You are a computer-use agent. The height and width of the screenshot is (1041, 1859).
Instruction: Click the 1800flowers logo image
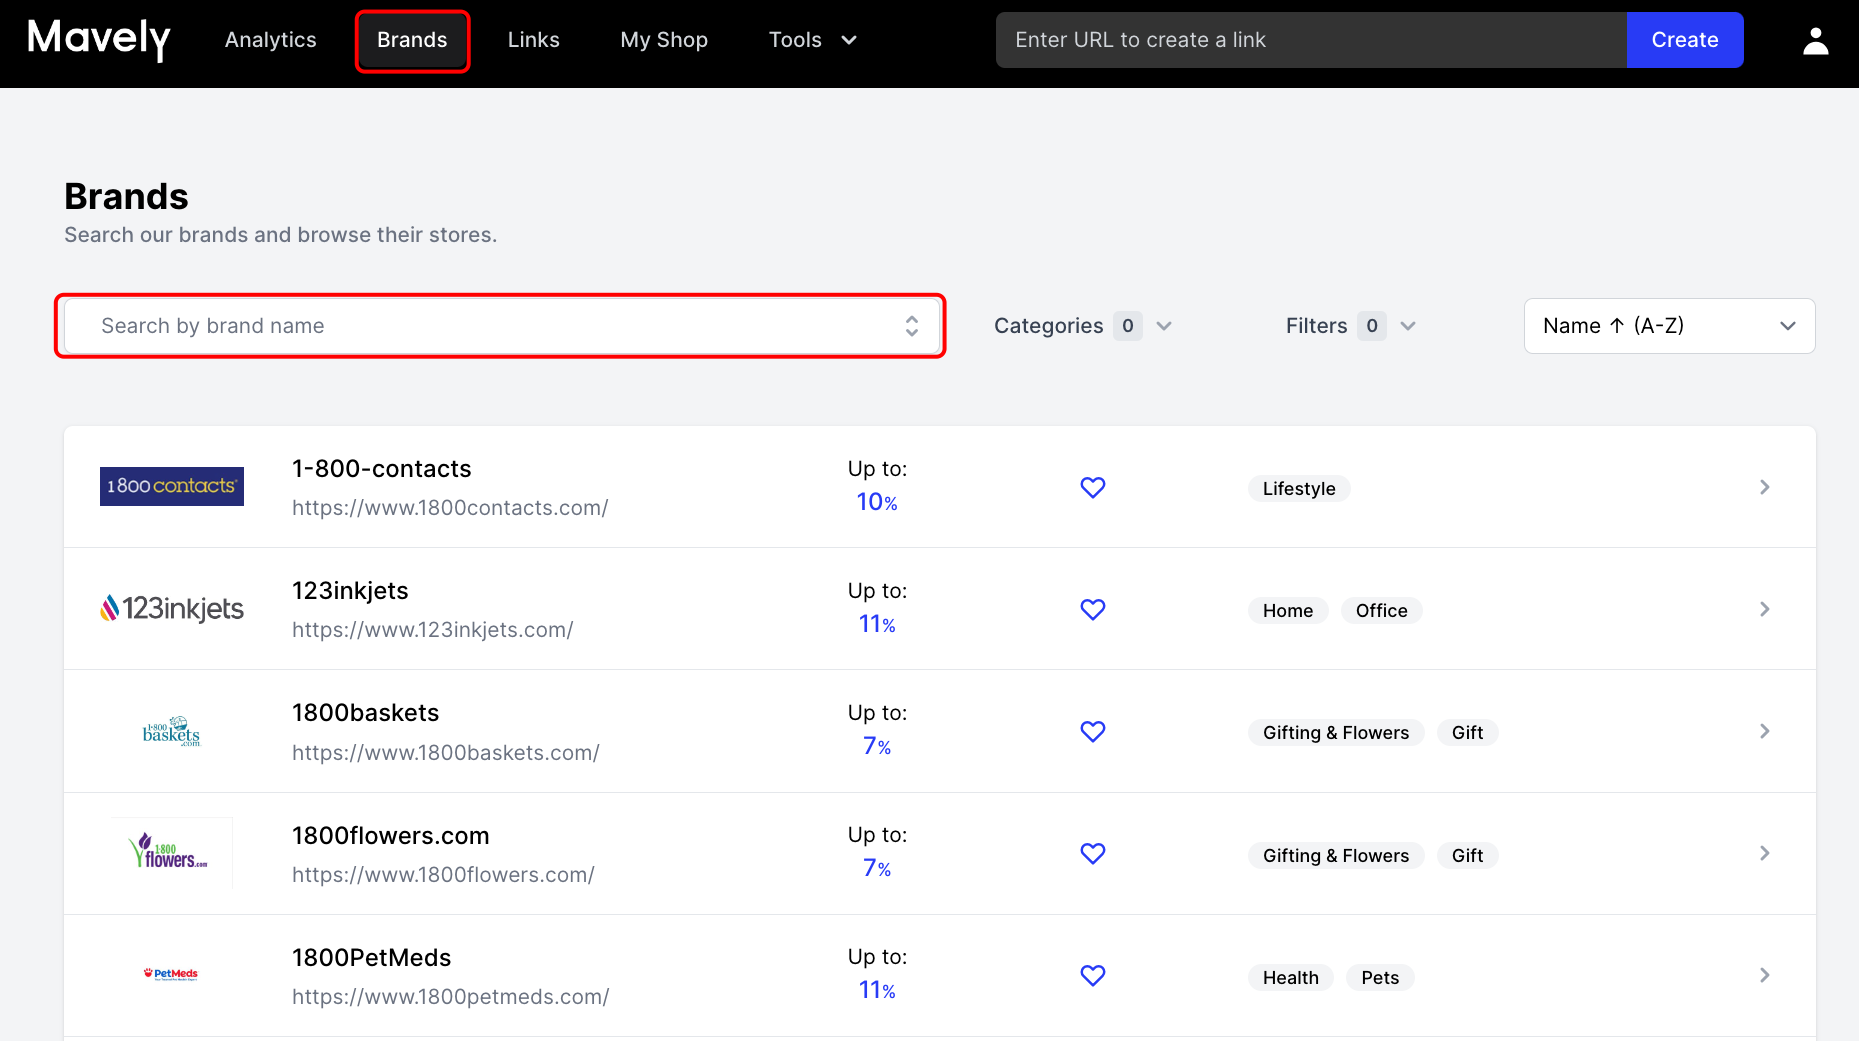pyautogui.click(x=172, y=853)
